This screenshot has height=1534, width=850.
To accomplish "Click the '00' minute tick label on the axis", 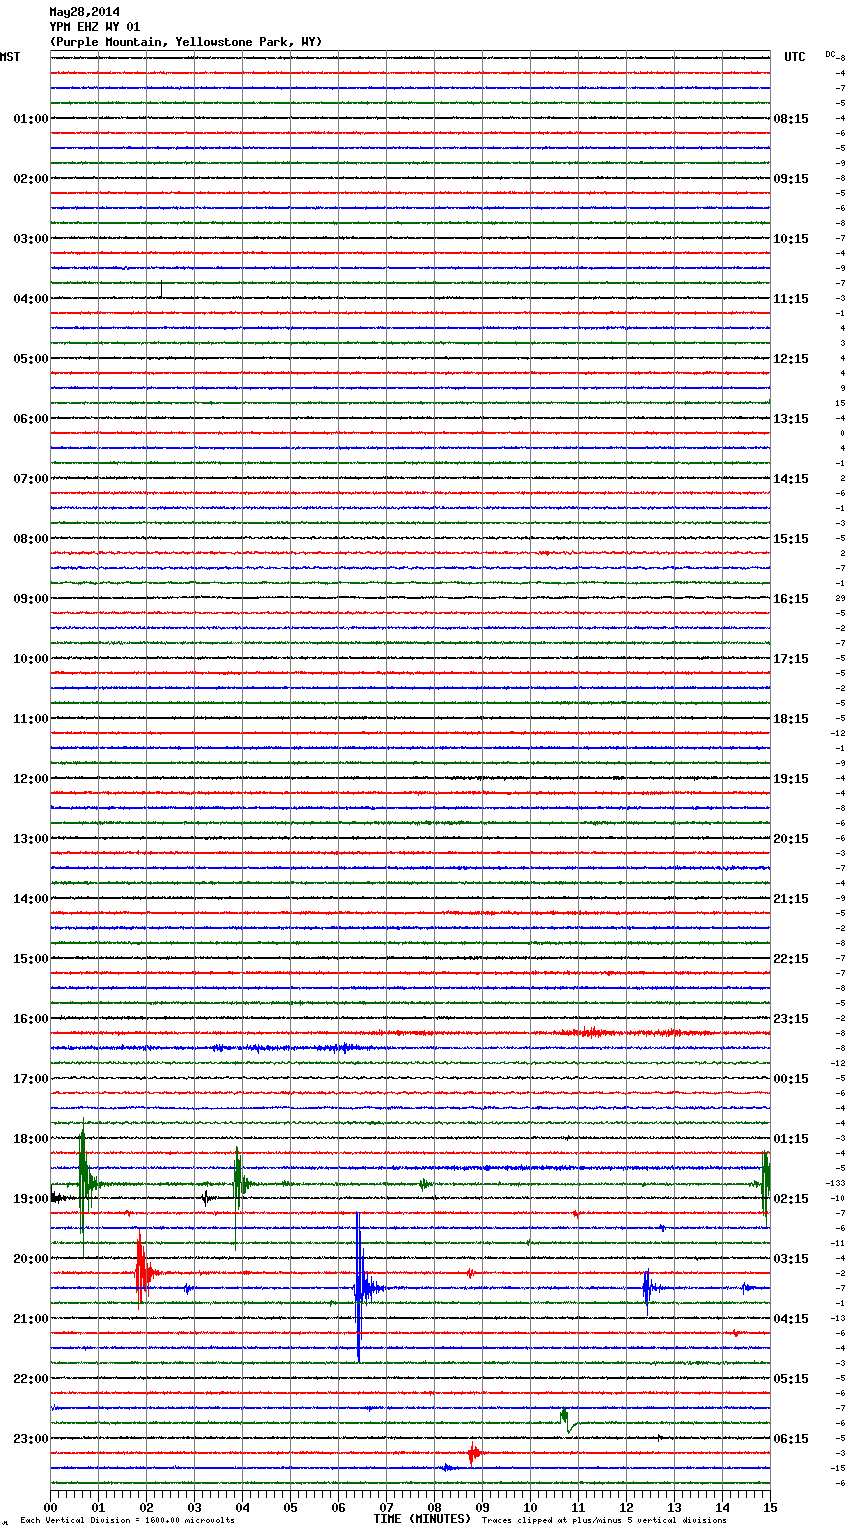I will [50, 1508].
